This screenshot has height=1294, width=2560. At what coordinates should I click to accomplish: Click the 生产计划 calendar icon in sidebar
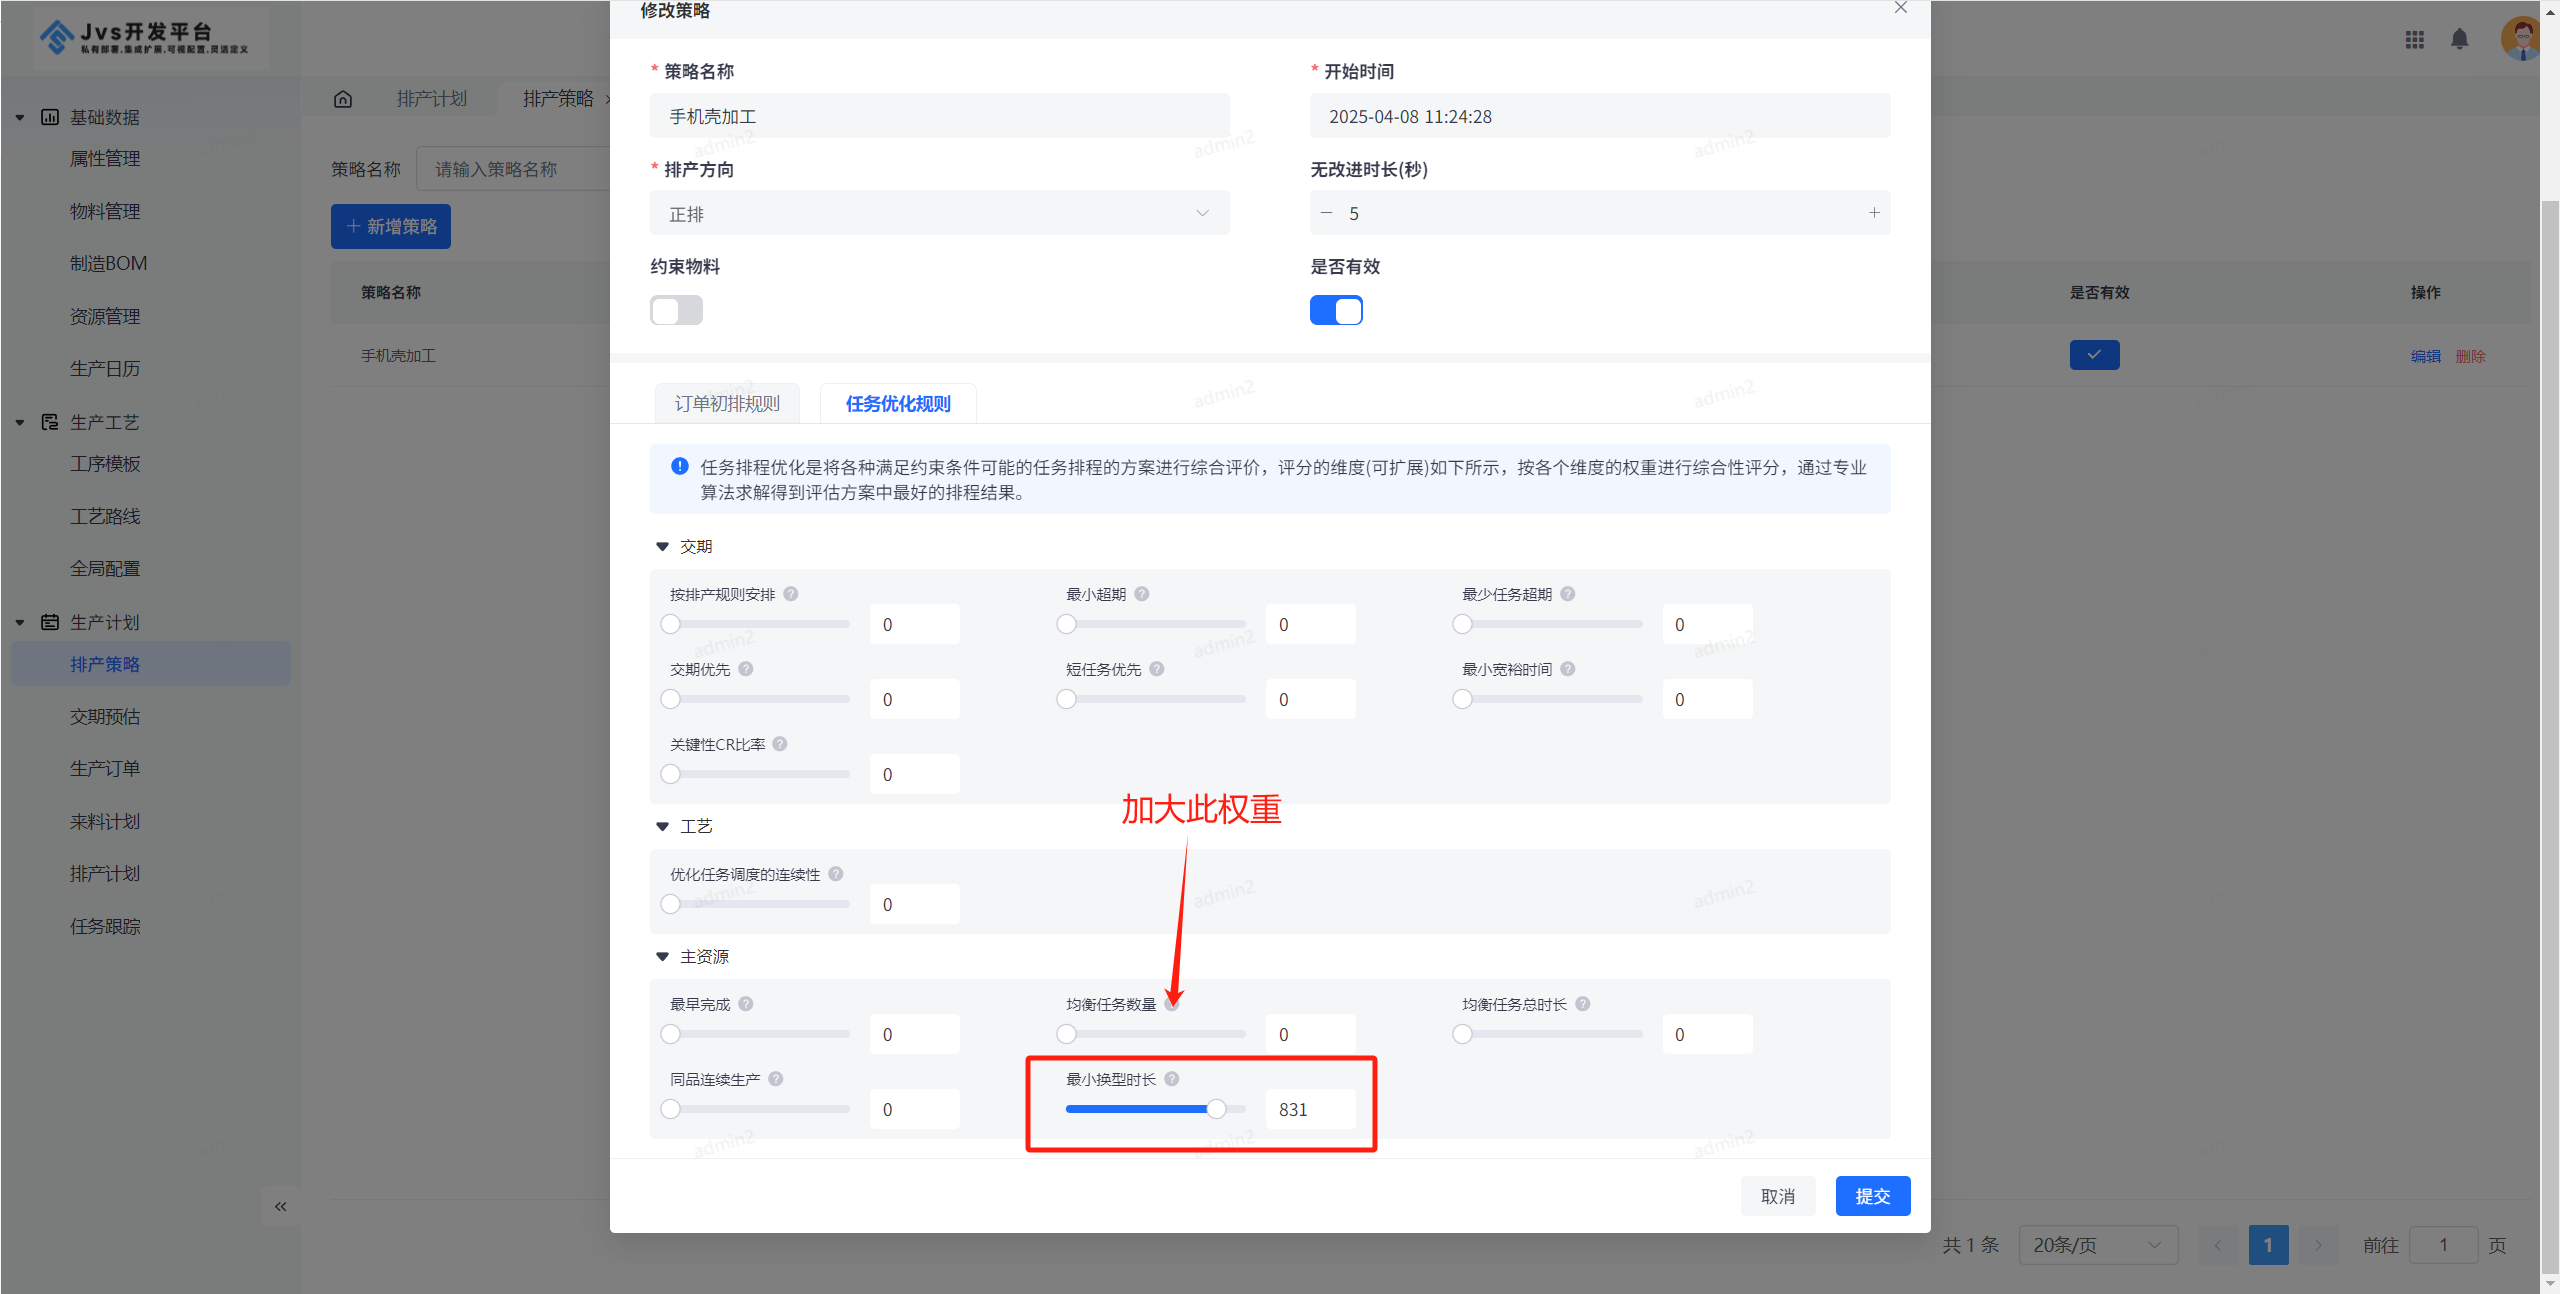[51, 621]
